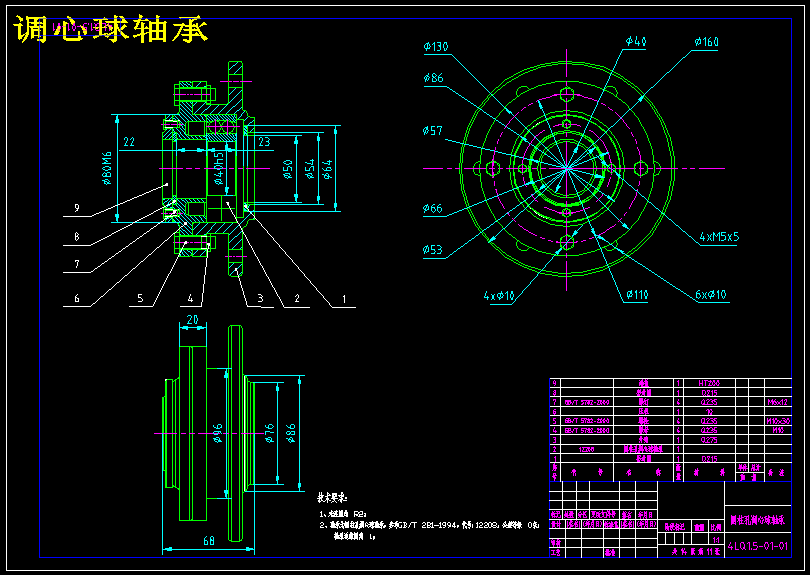Click leader number 8 beside section view

click(77, 237)
